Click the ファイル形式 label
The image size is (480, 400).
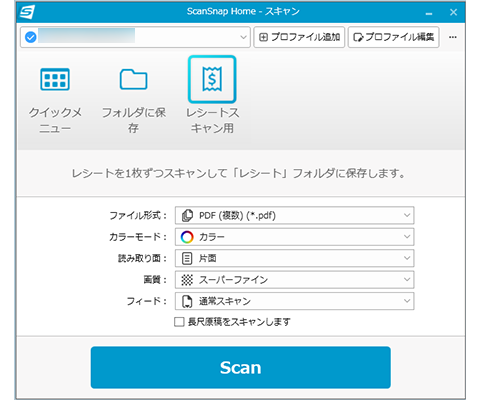point(138,215)
